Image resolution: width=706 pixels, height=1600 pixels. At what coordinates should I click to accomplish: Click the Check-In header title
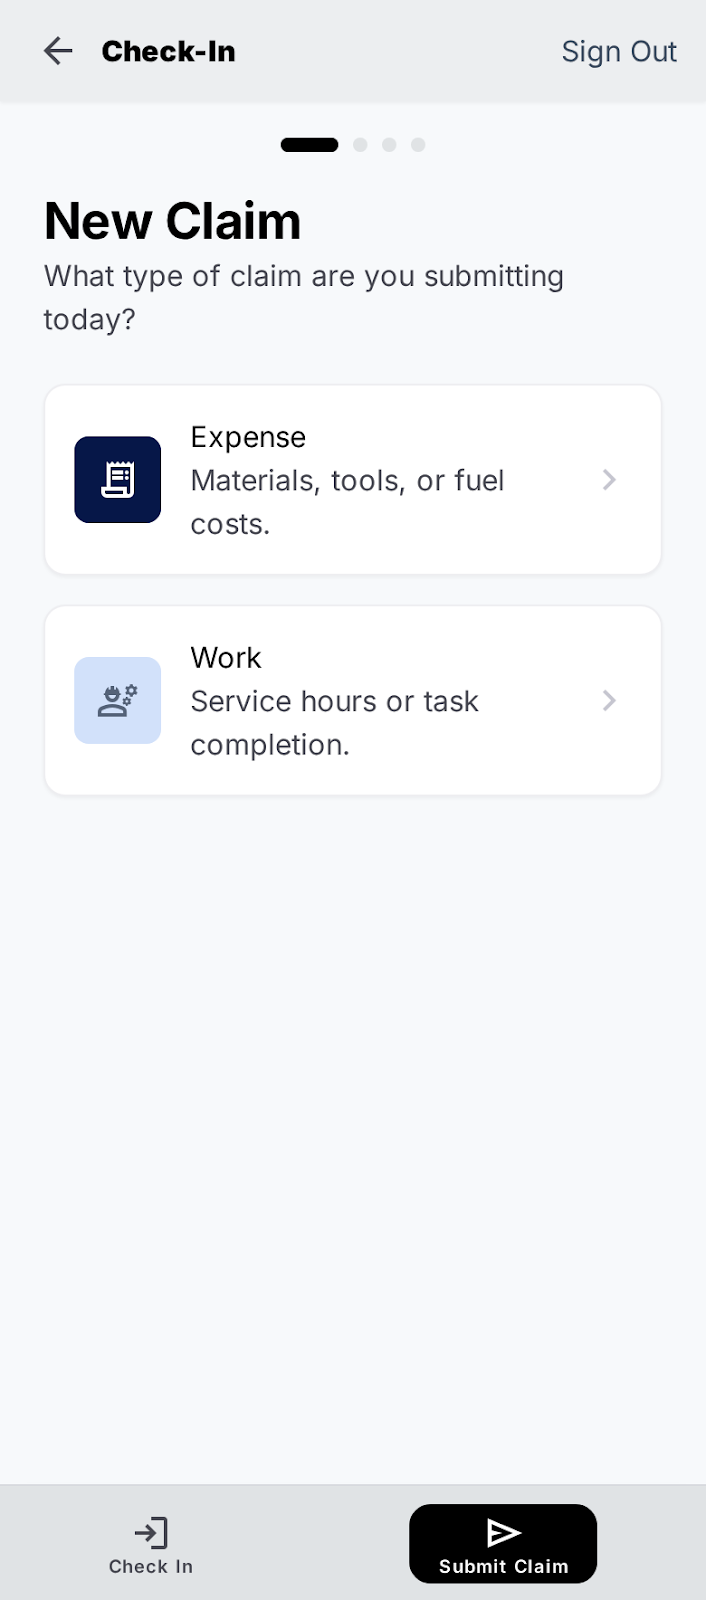point(169,51)
